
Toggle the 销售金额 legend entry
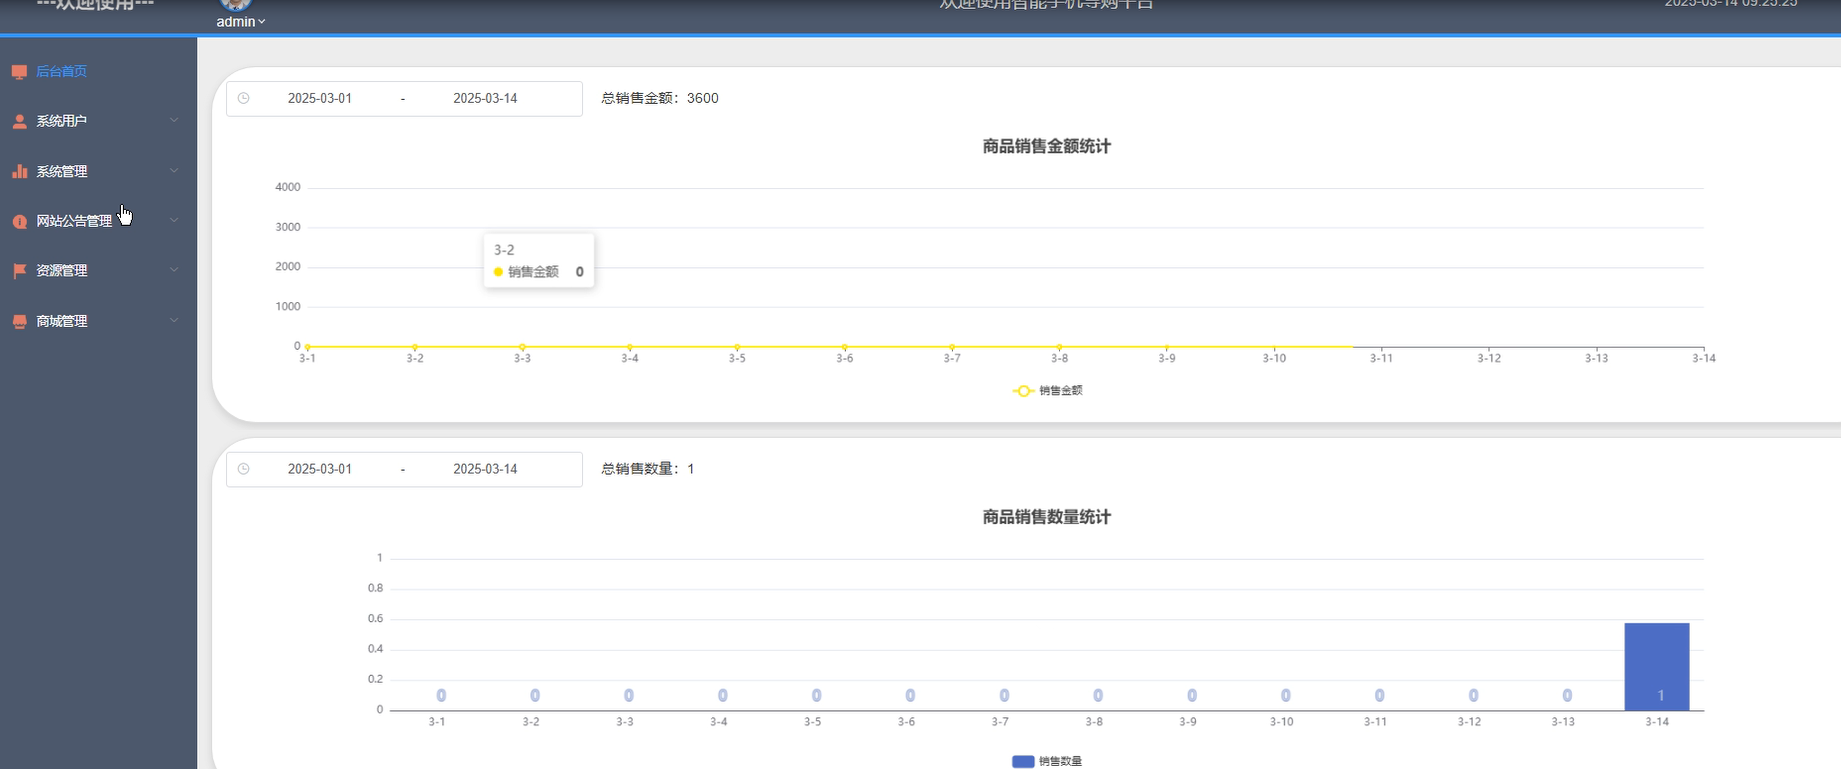tap(1047, 391)
